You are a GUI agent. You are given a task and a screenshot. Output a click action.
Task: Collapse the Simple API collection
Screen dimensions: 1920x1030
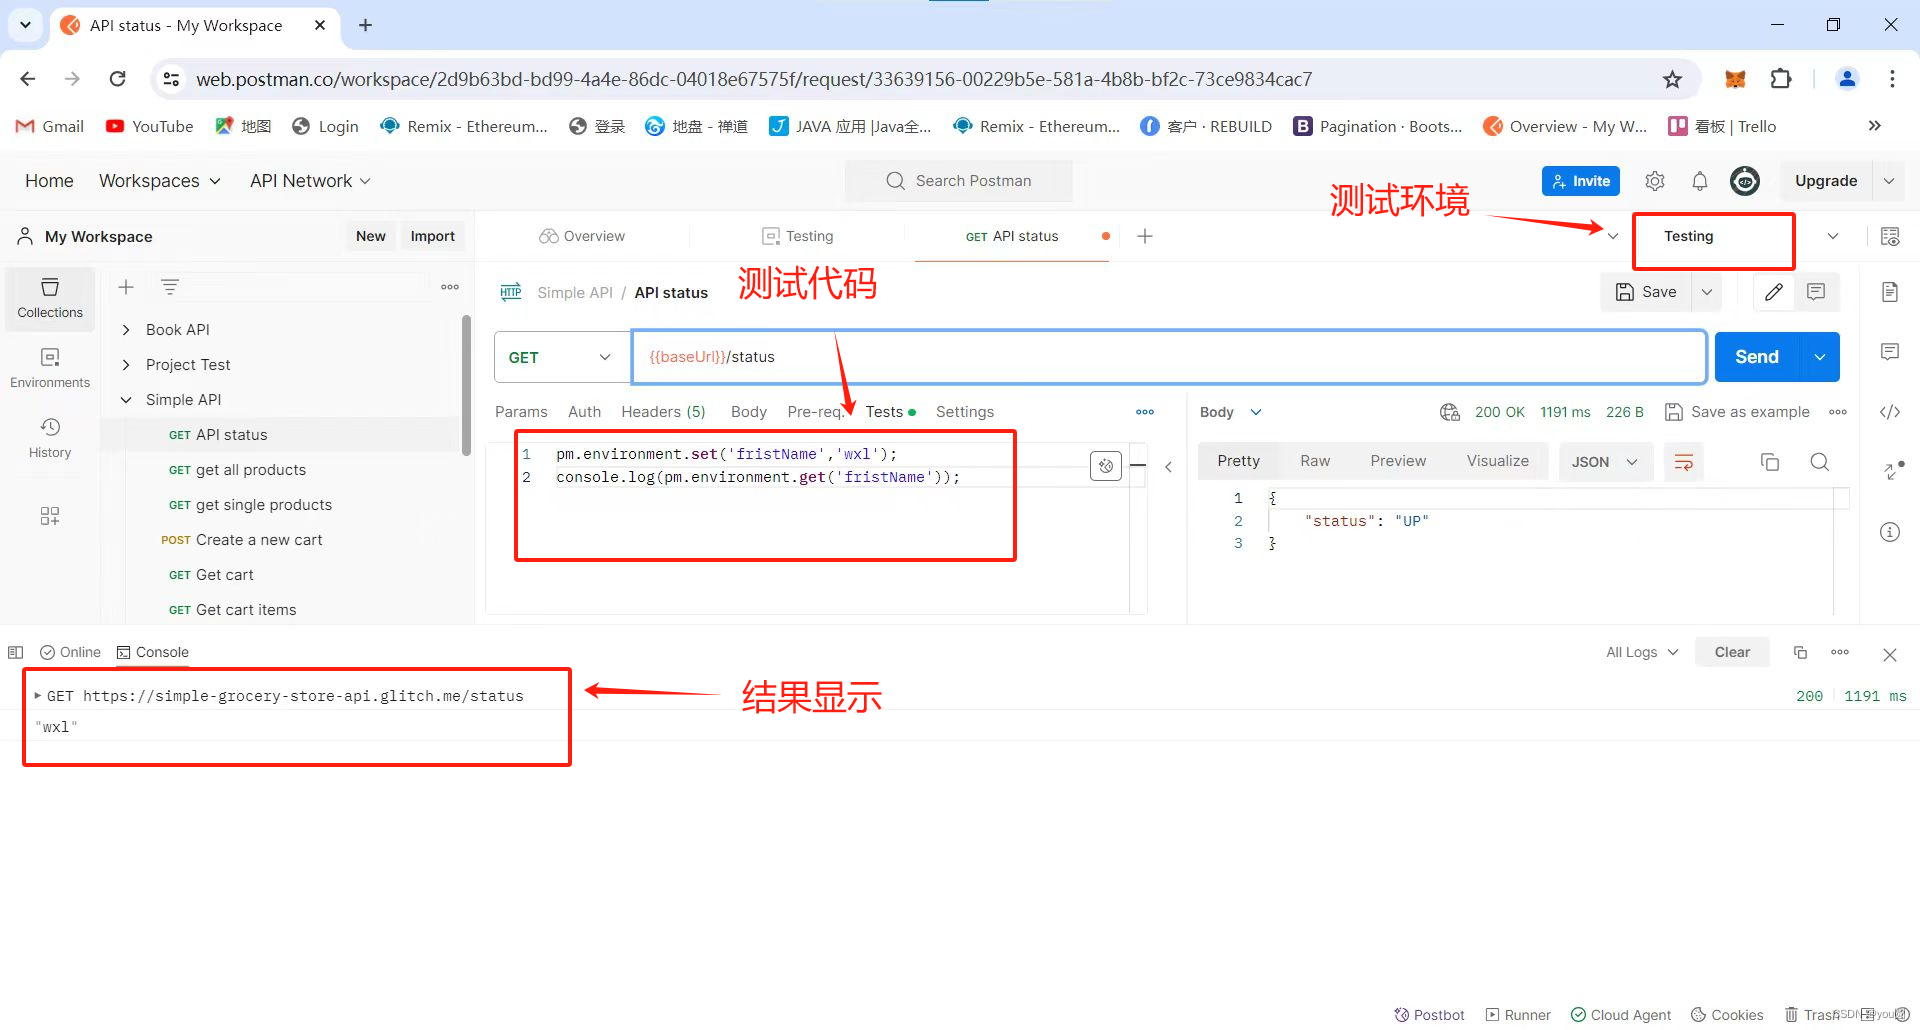[126, 400]
